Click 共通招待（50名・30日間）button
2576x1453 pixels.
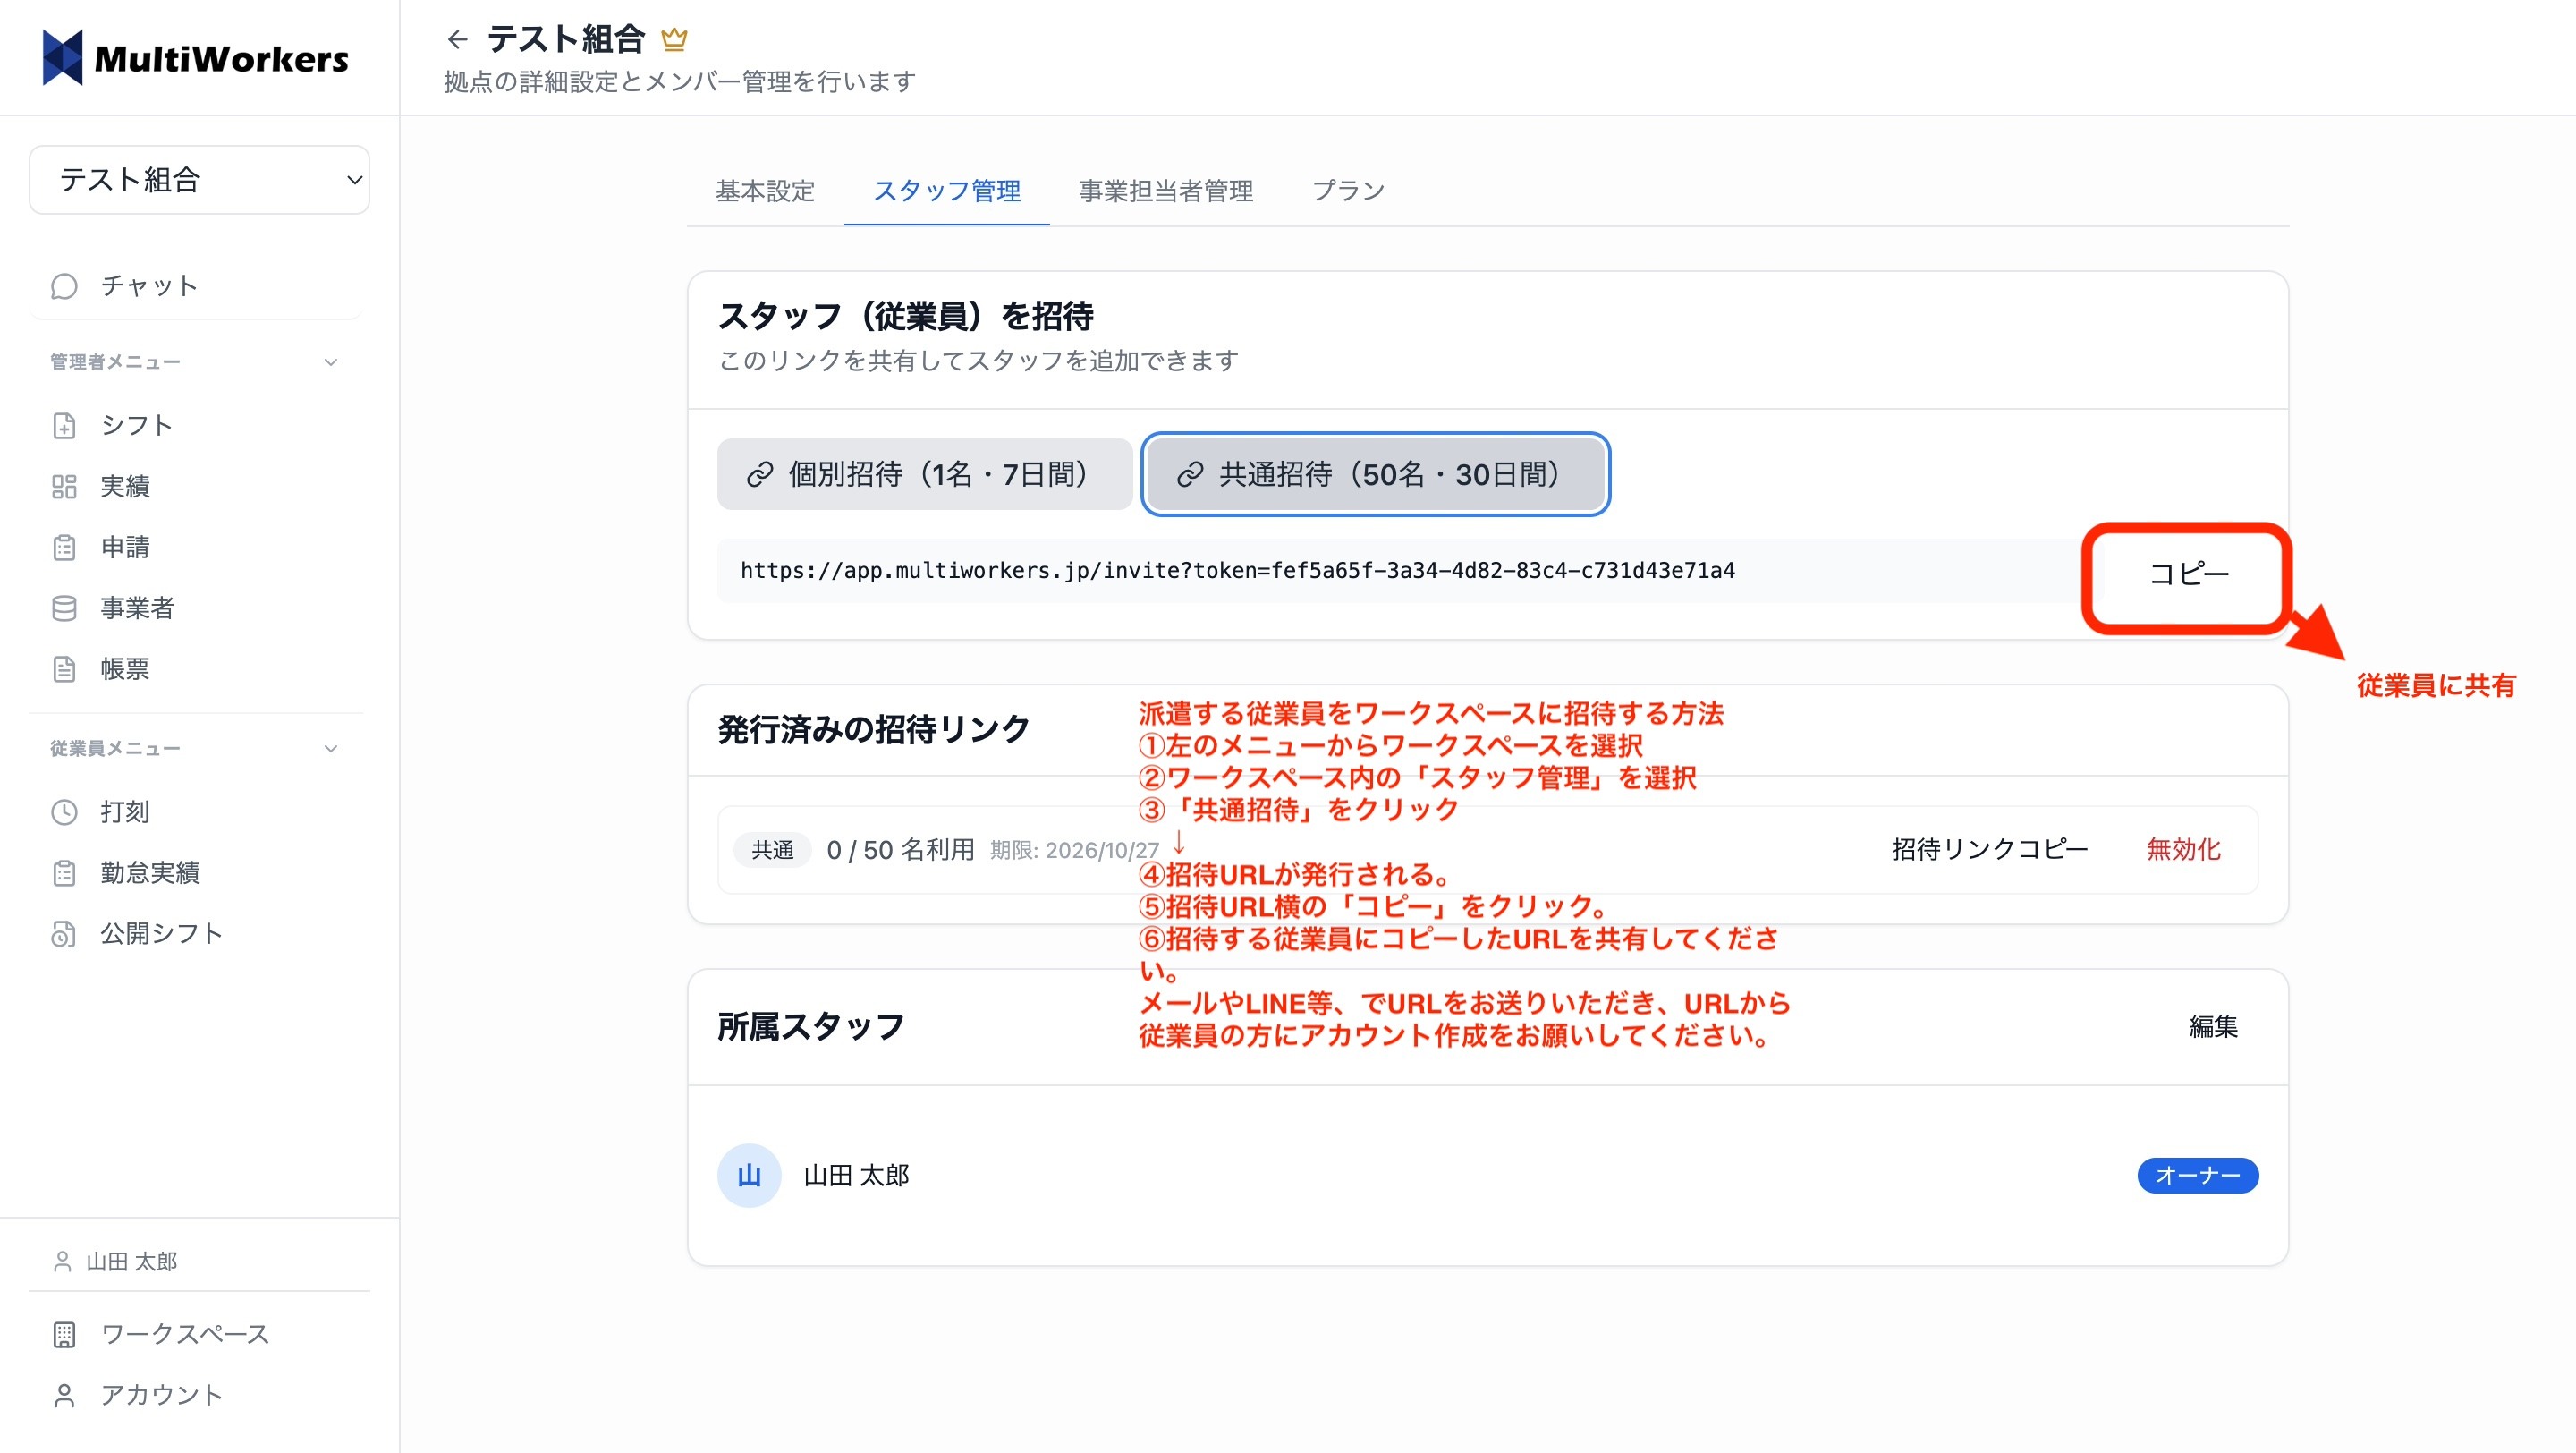tap(1376, 474)
